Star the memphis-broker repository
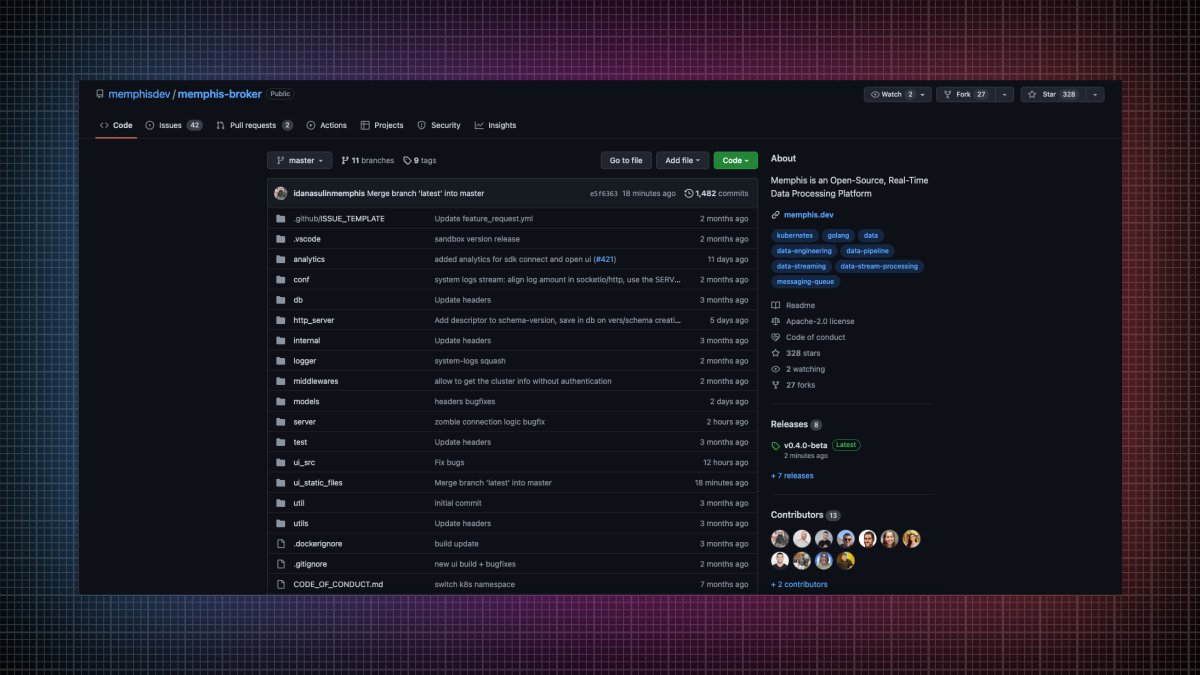Screen dimensions: 1200x675 click(1053, 94)
